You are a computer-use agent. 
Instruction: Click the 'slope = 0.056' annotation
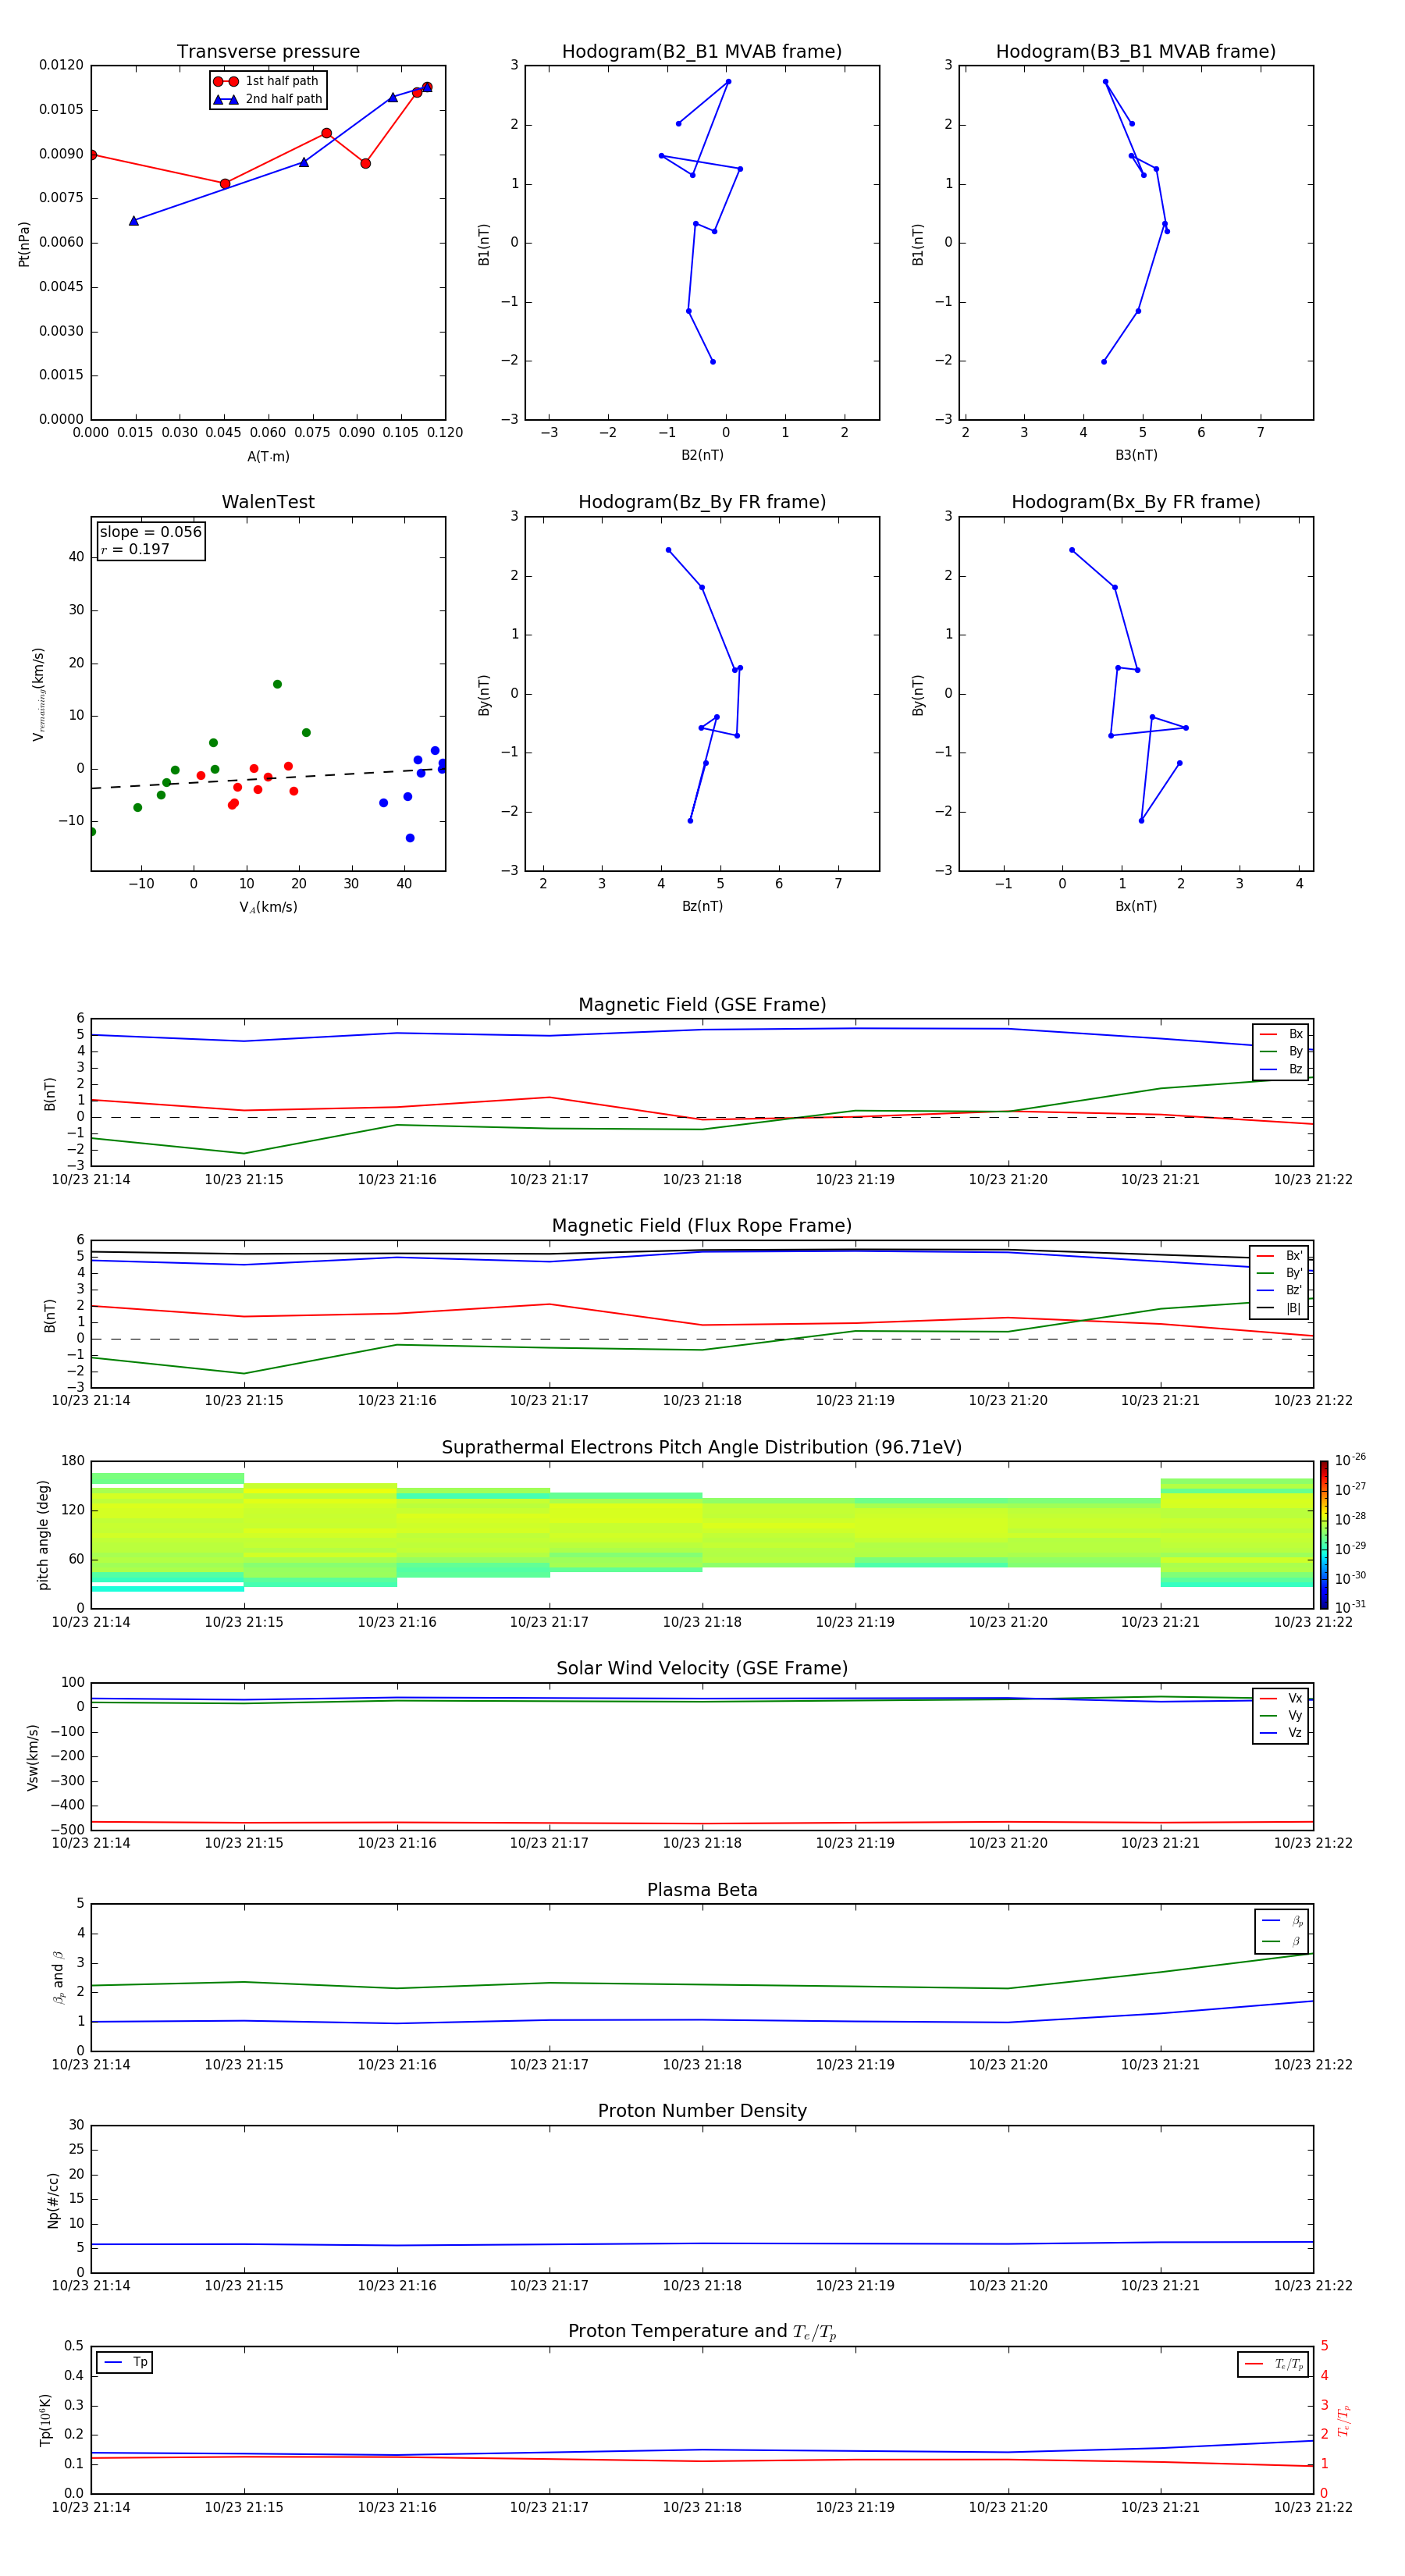(151, 532)
